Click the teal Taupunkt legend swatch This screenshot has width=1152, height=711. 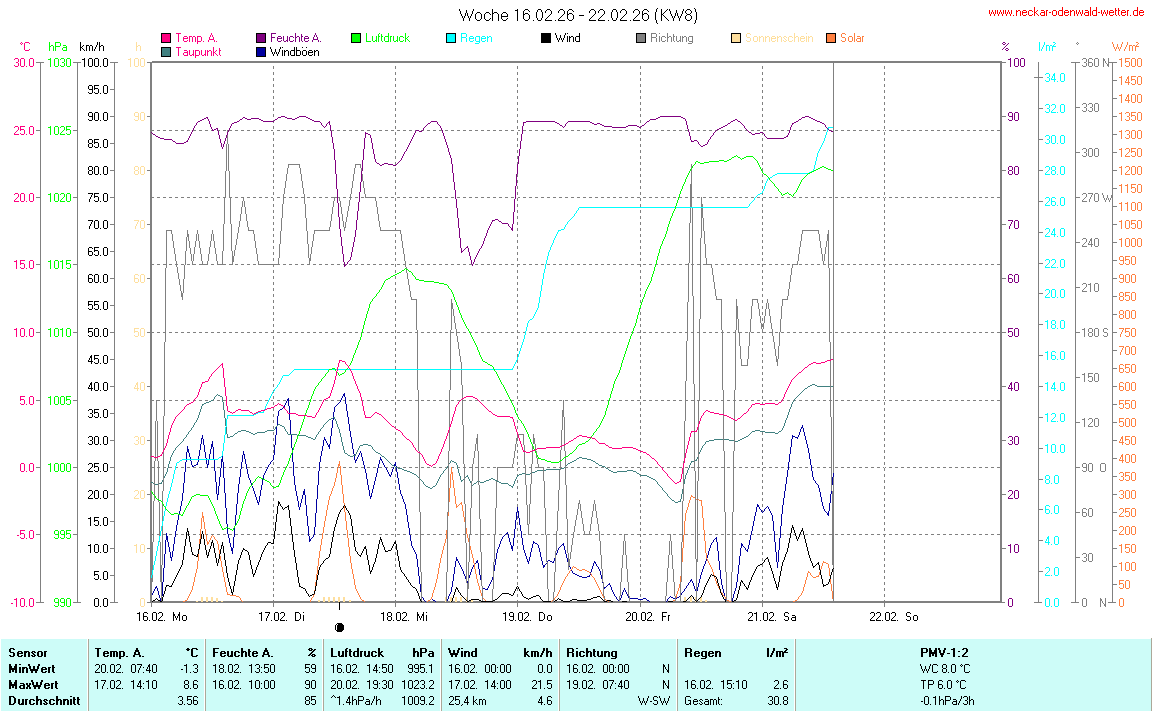(166, 51)
